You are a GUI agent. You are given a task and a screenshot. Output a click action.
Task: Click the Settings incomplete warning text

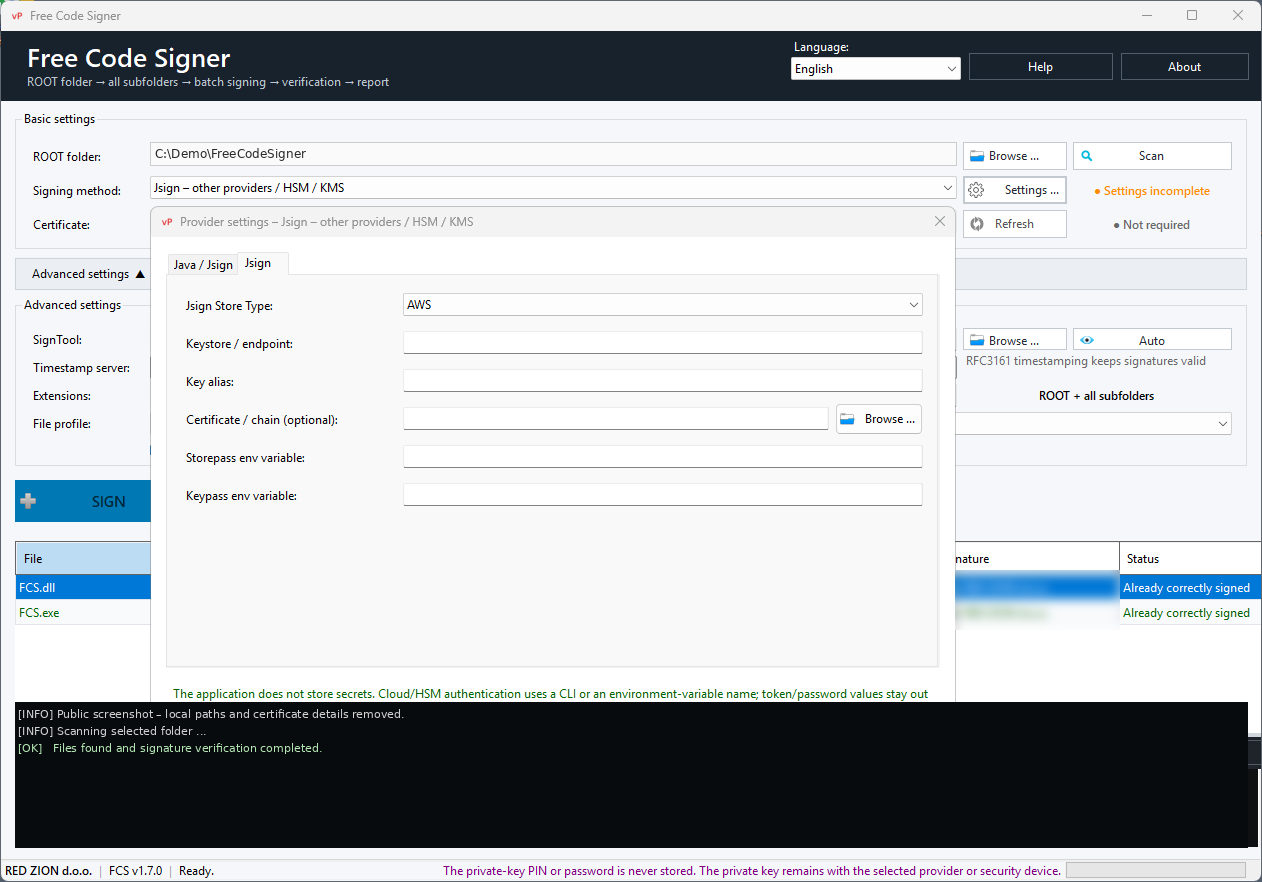1152,191
